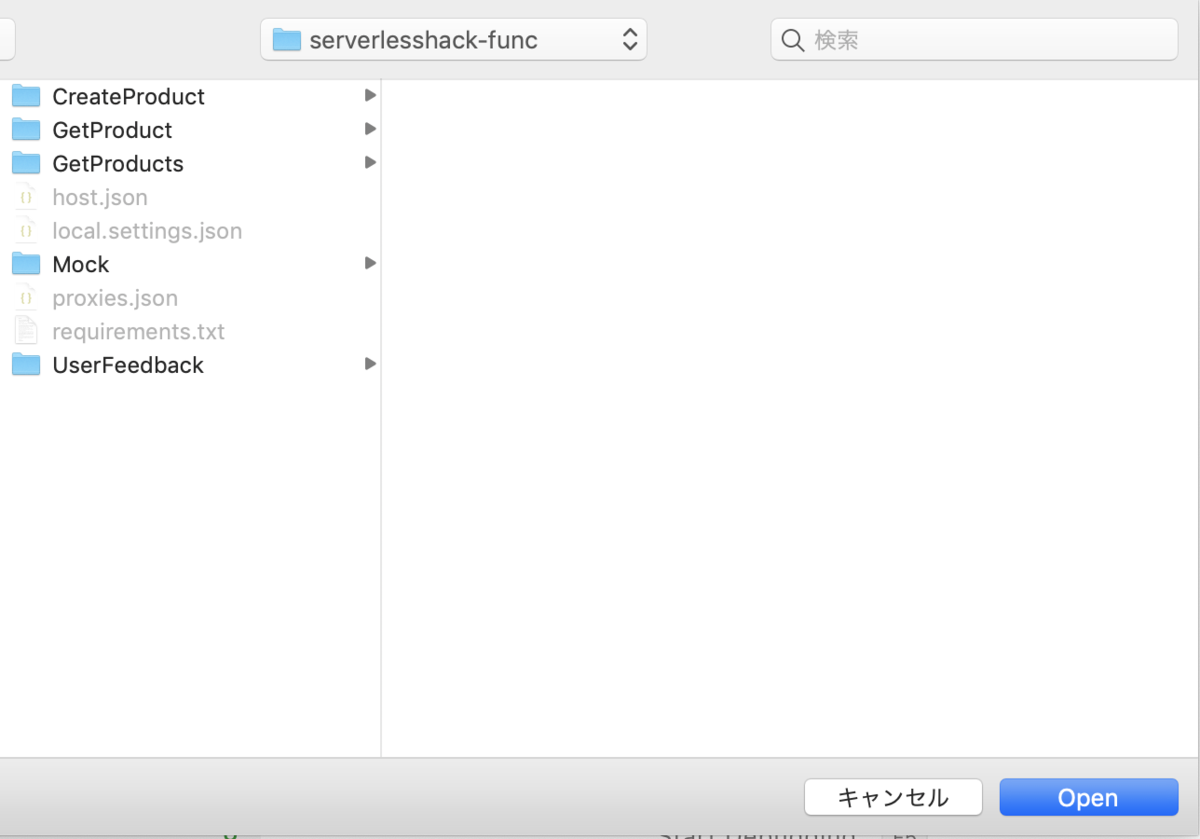Click folder icon in serverlesshack-func path popup
The width and height of the screenshot is (1200, 839).
[287, 40]
